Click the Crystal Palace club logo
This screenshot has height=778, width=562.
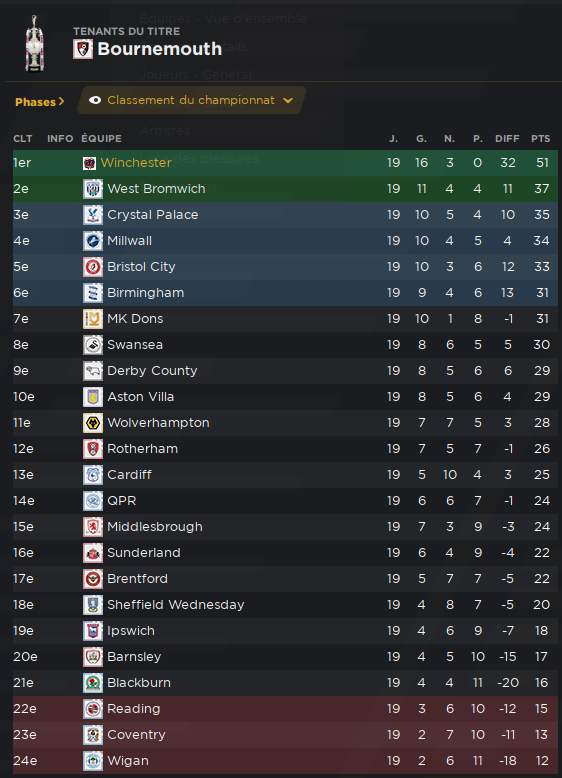click(x=93, y=215)
